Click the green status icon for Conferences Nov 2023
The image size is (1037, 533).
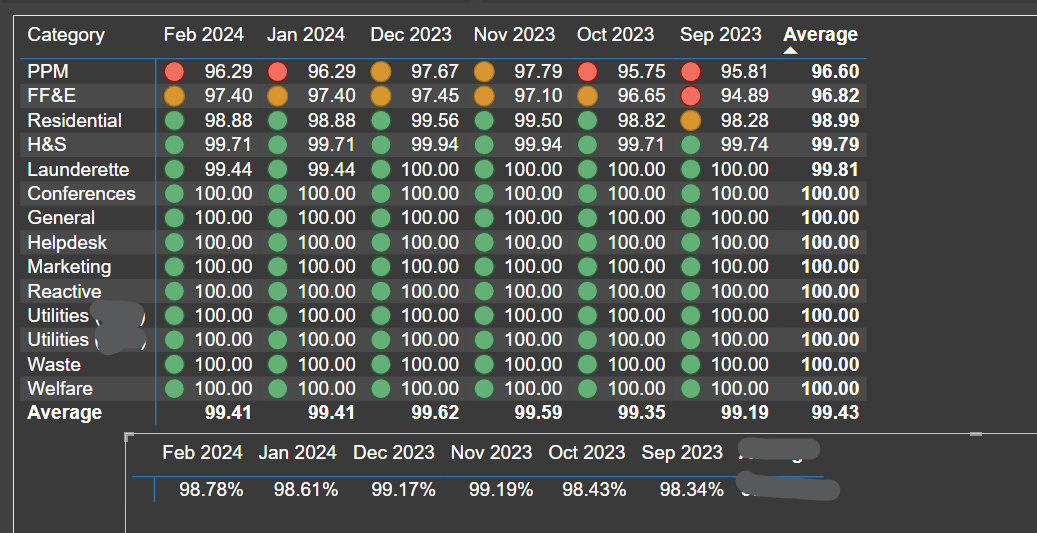pos(484,194)
